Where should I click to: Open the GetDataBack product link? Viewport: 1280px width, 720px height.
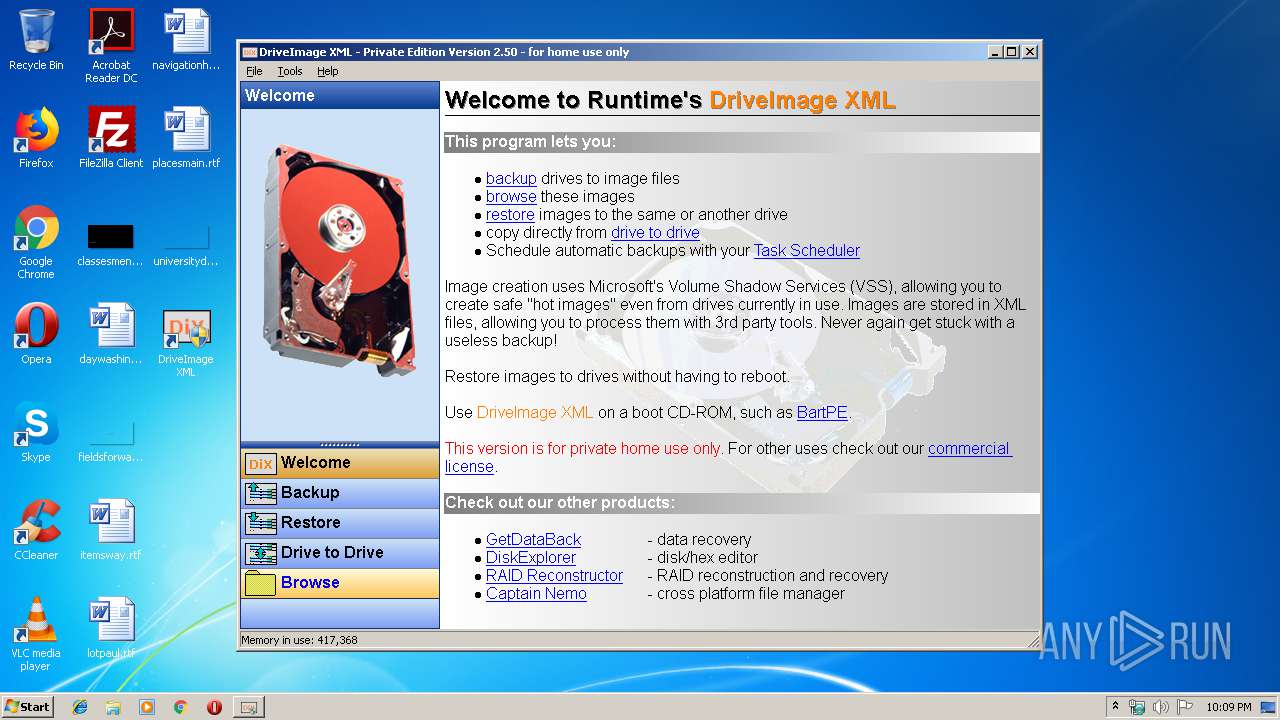tap(533, 540)
